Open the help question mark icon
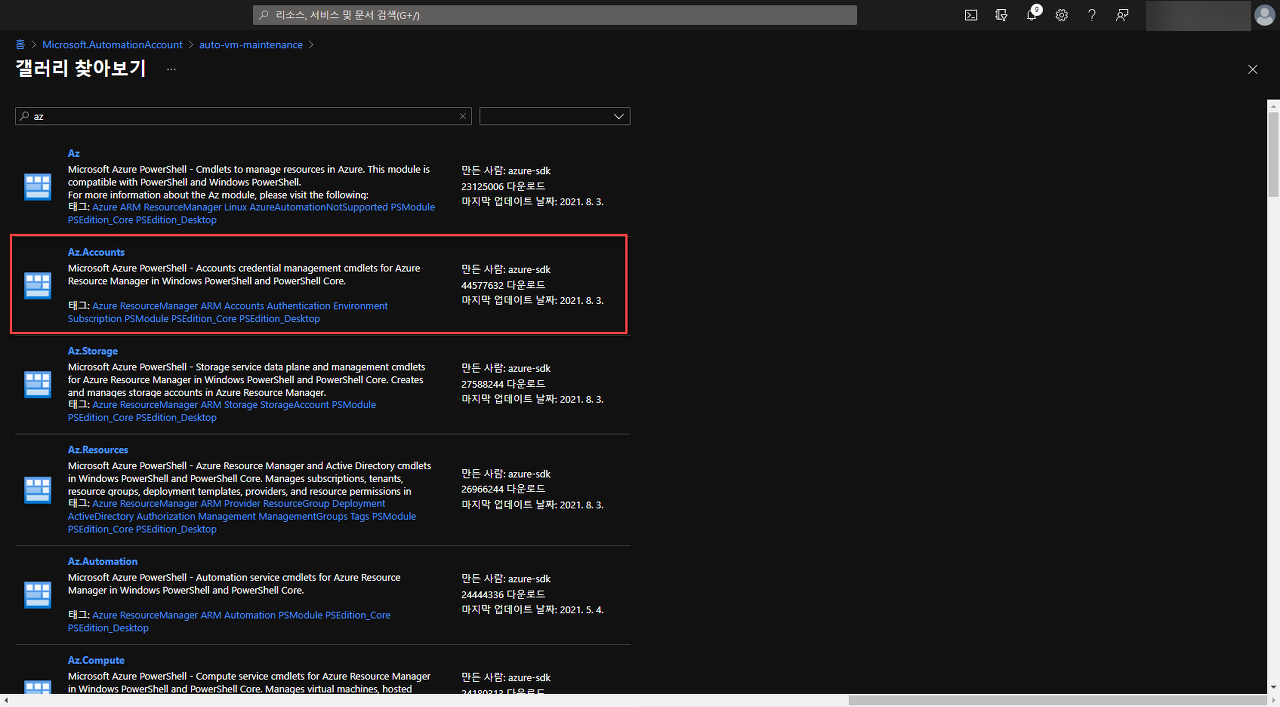The width and height of the screenshot is (1280, 707). pyautogui.click(x=1092, y=15)
